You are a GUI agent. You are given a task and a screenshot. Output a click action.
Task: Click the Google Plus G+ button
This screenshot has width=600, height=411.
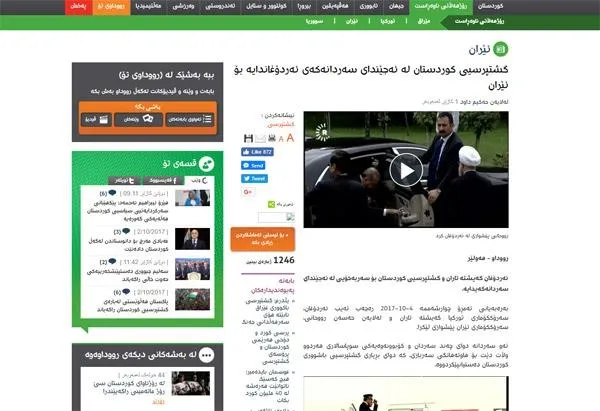[248, 192]
